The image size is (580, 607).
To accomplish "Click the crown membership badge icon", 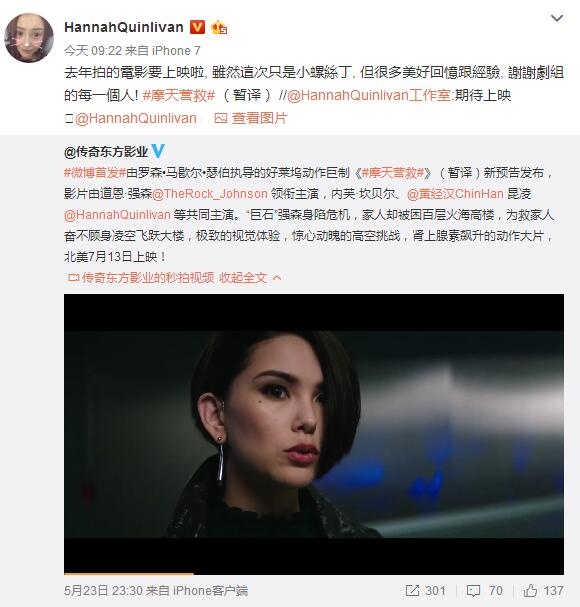I will [219, 27].
